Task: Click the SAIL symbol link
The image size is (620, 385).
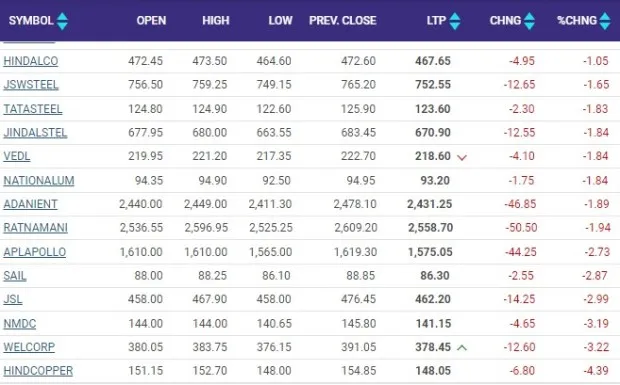Action: 15,276
